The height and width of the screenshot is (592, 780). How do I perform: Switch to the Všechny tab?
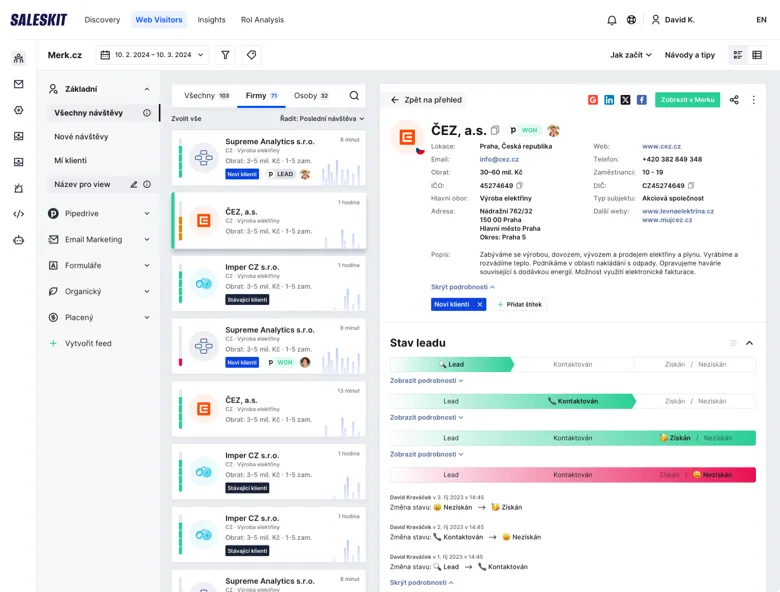click(x=206, y=96)
